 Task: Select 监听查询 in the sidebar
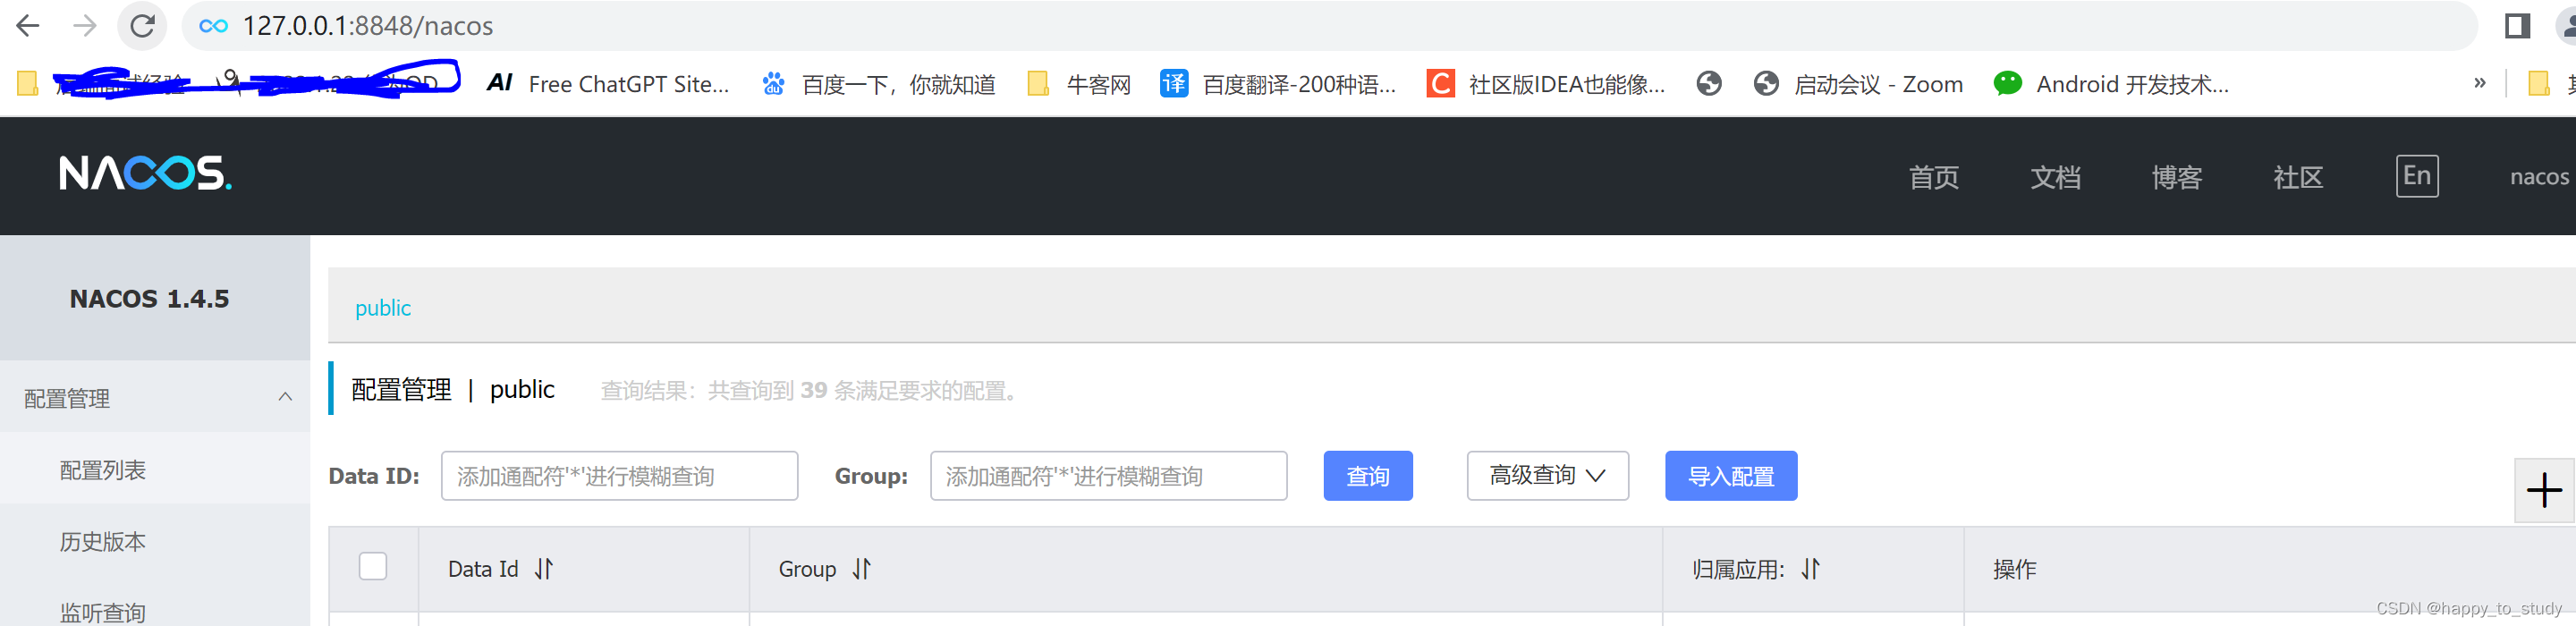[102, 611]
